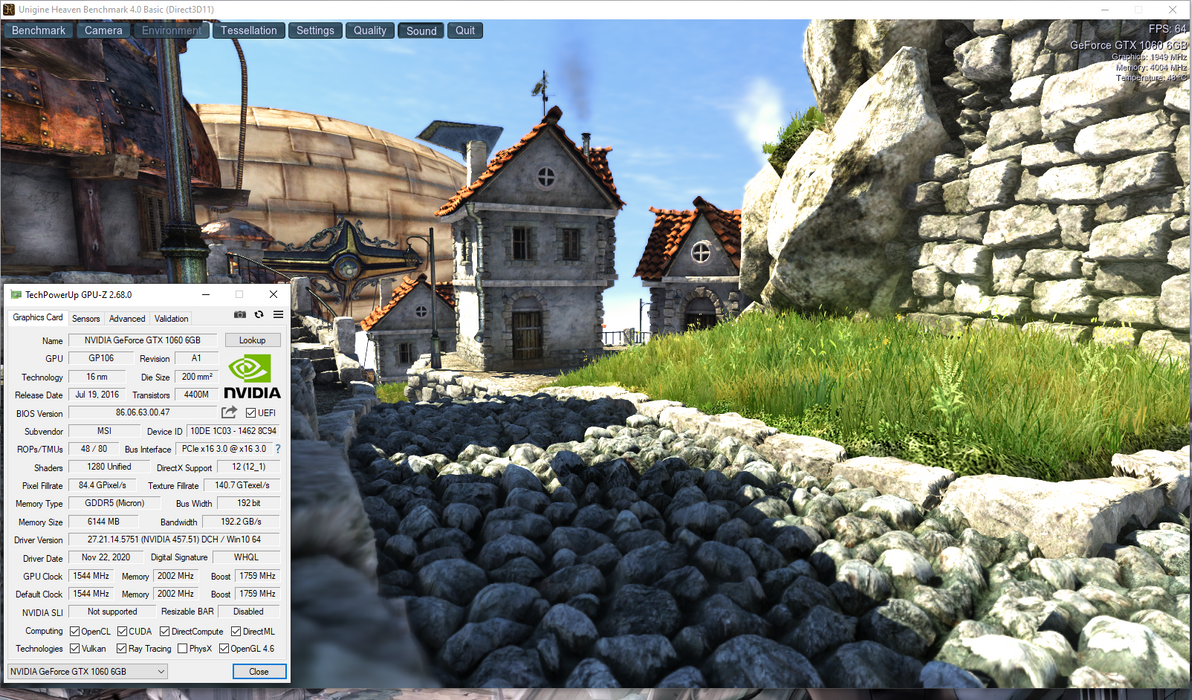1192x700 pixels.
Task: Click the Digital Signature value WHQL
Action: tap(246, 557)
